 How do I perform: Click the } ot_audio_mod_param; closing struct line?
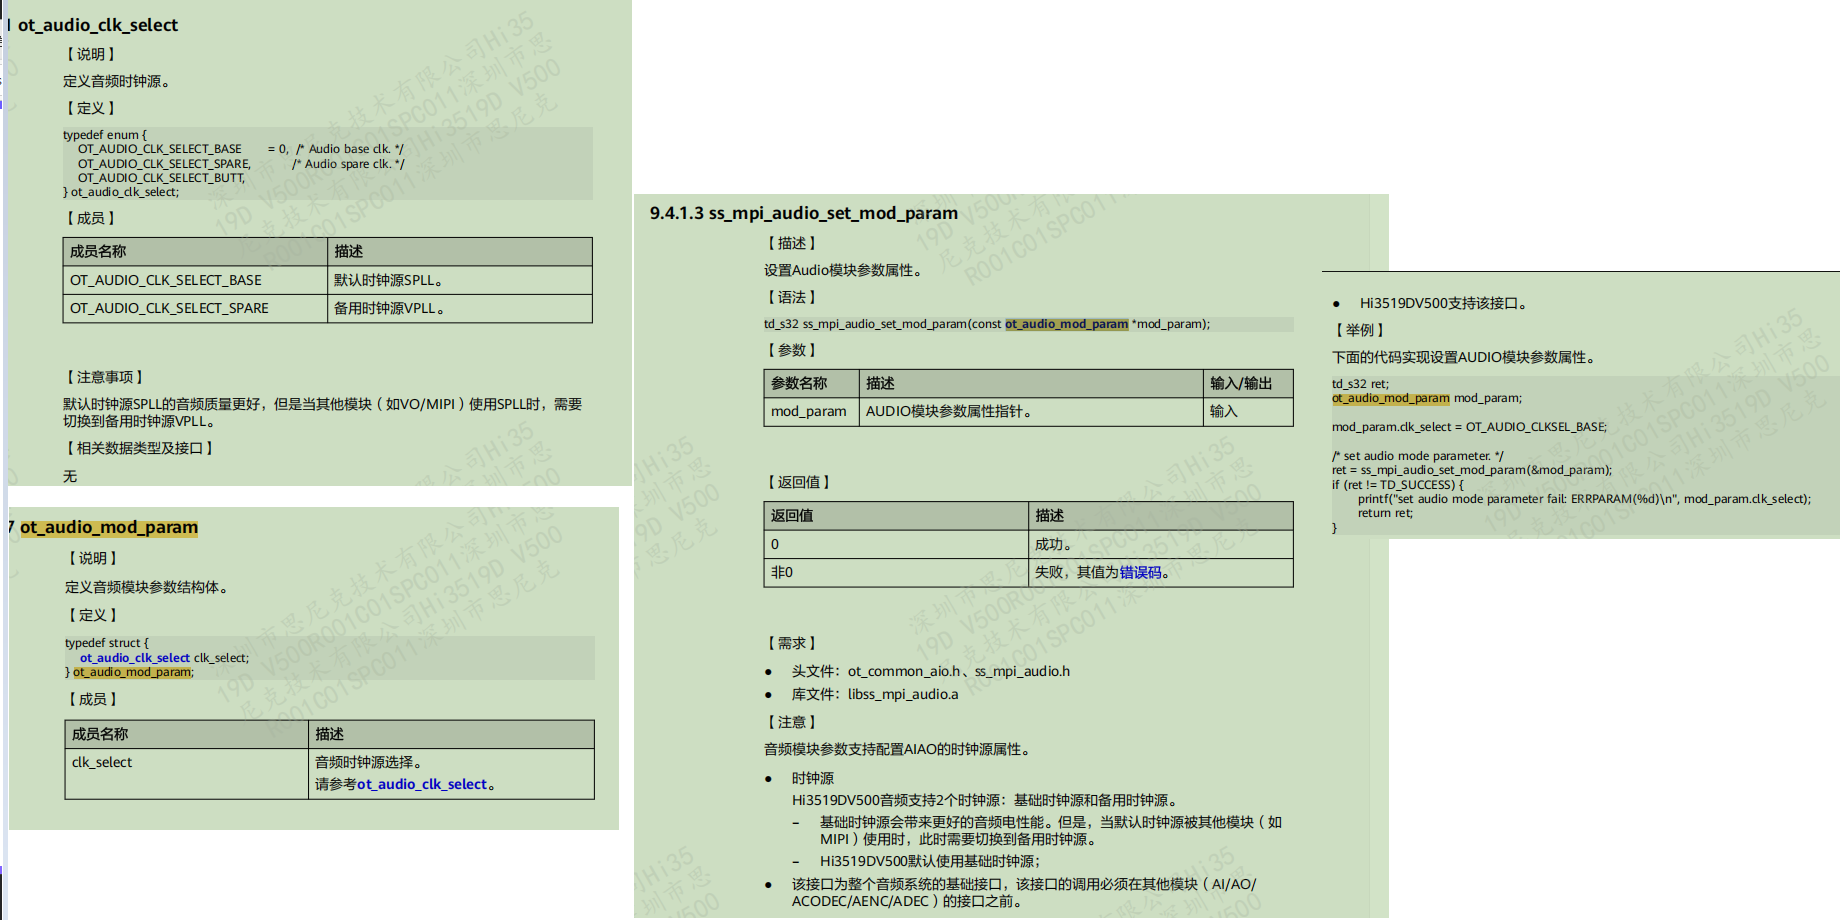(130, 672)
